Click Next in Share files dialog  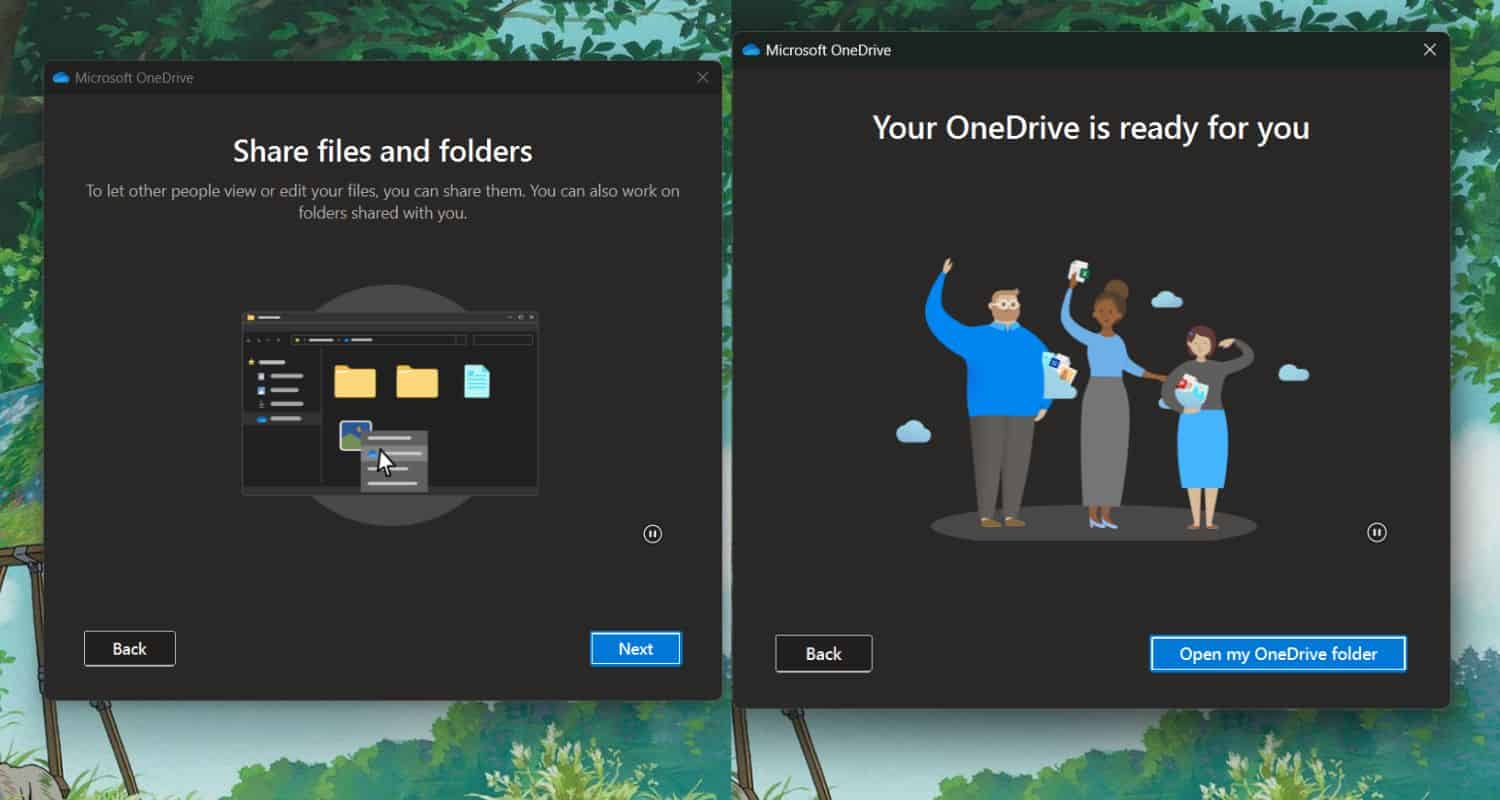[636, 649]
